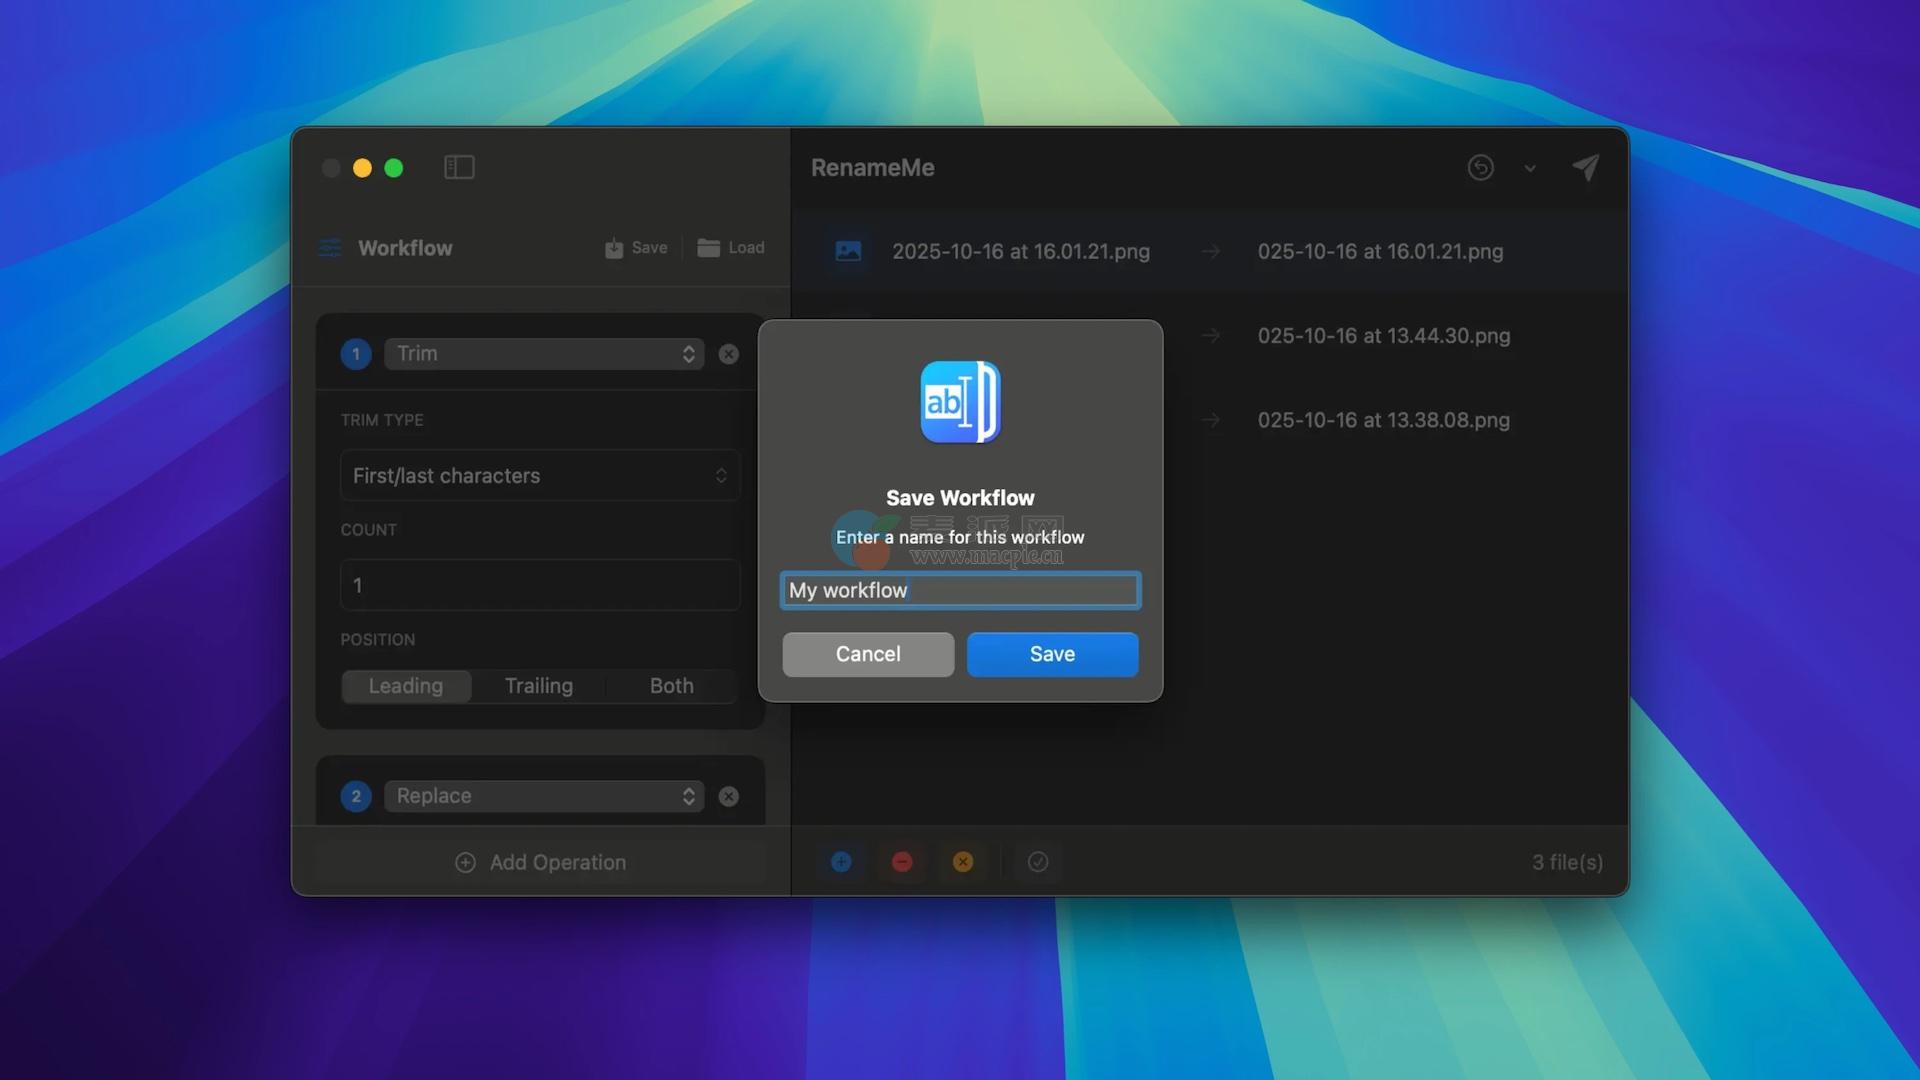Expand chevron next to history icon

pos(1530,169)
